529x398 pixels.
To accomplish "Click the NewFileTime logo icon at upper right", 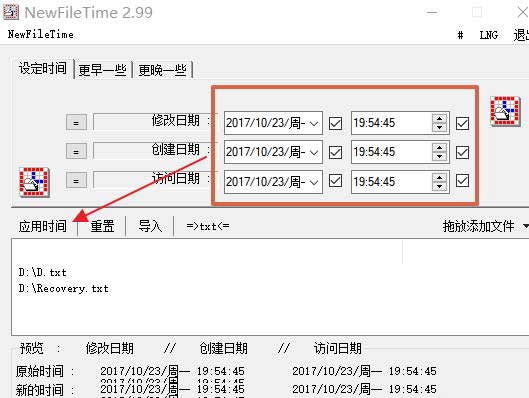I will point(505,111).
